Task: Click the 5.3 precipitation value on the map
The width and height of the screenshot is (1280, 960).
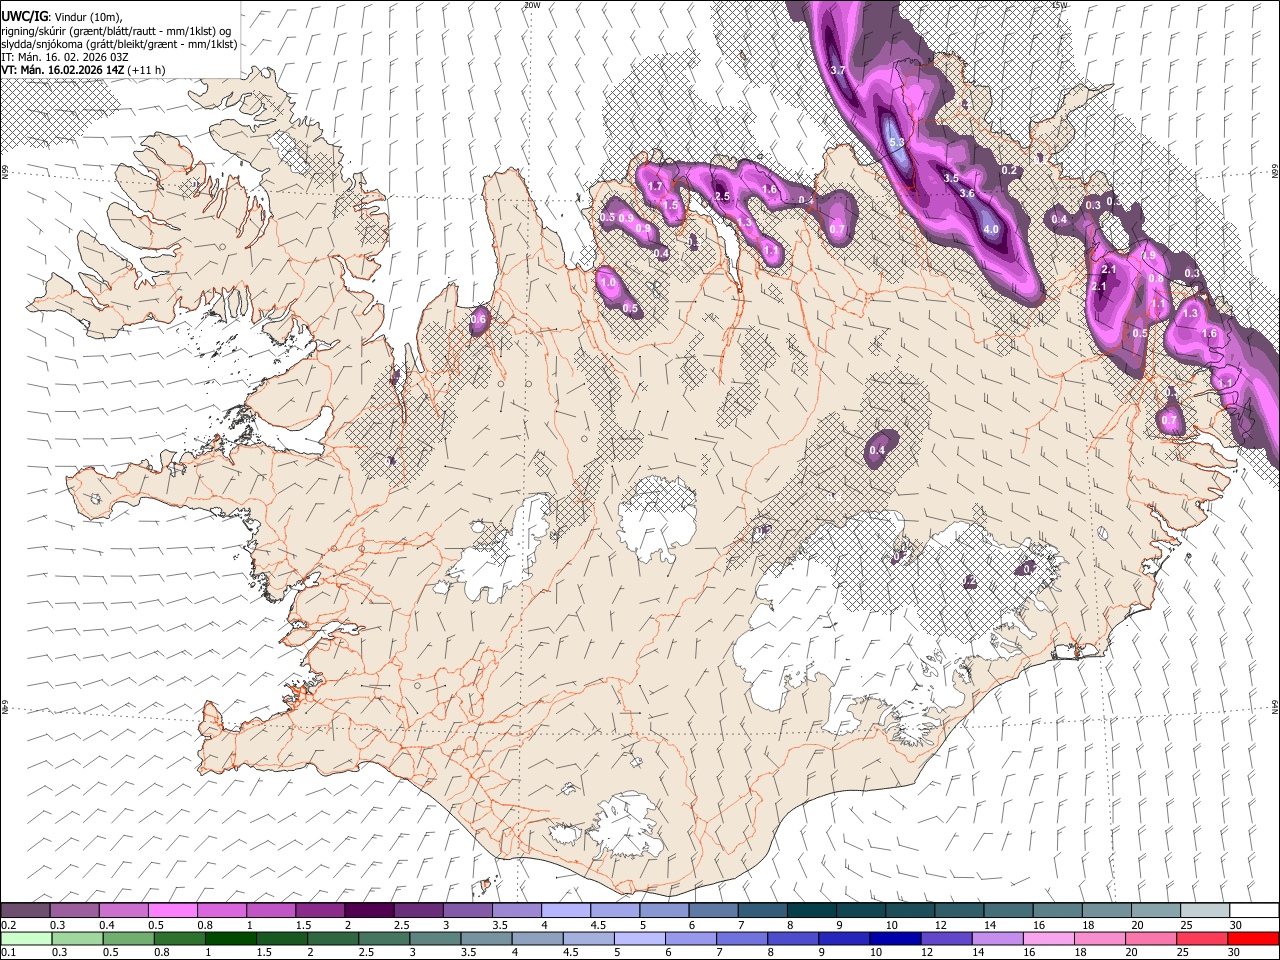Action: [897, 143]
